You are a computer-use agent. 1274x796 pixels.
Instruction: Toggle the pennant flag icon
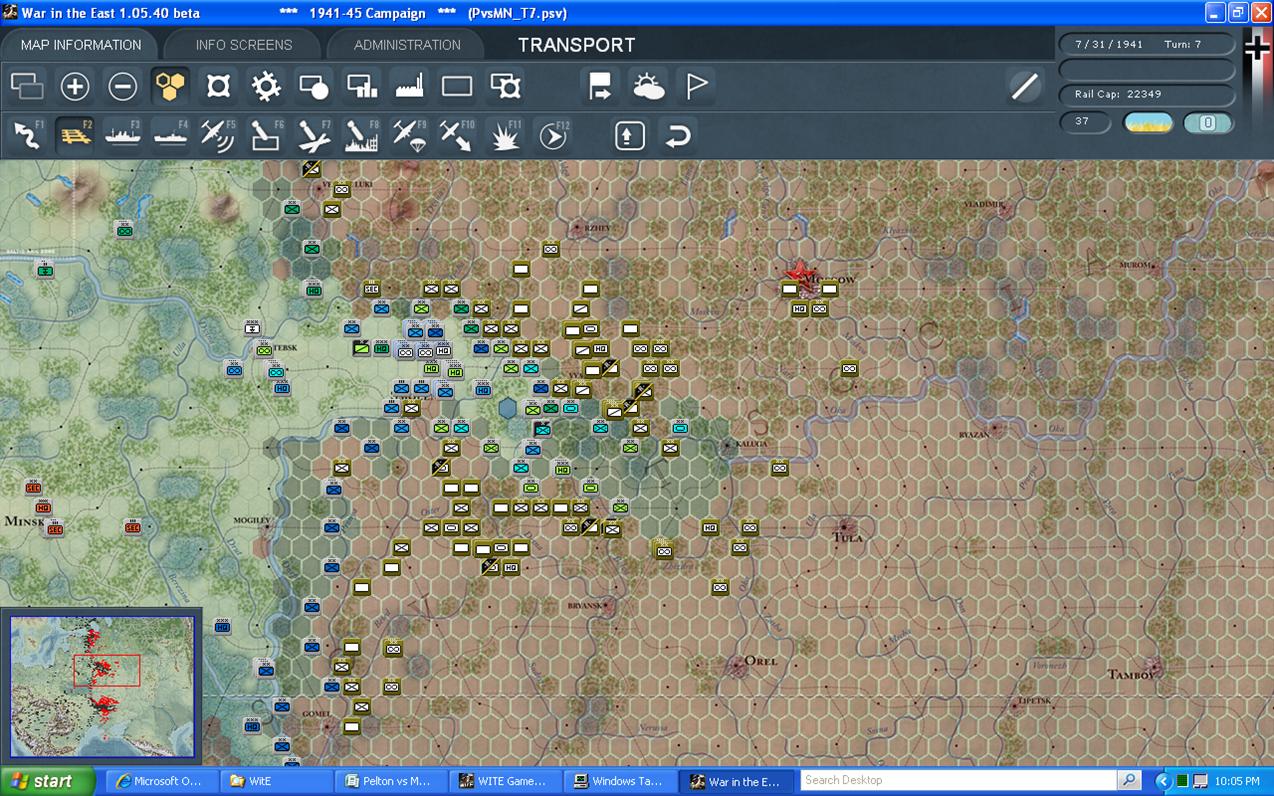coord(696,87)
